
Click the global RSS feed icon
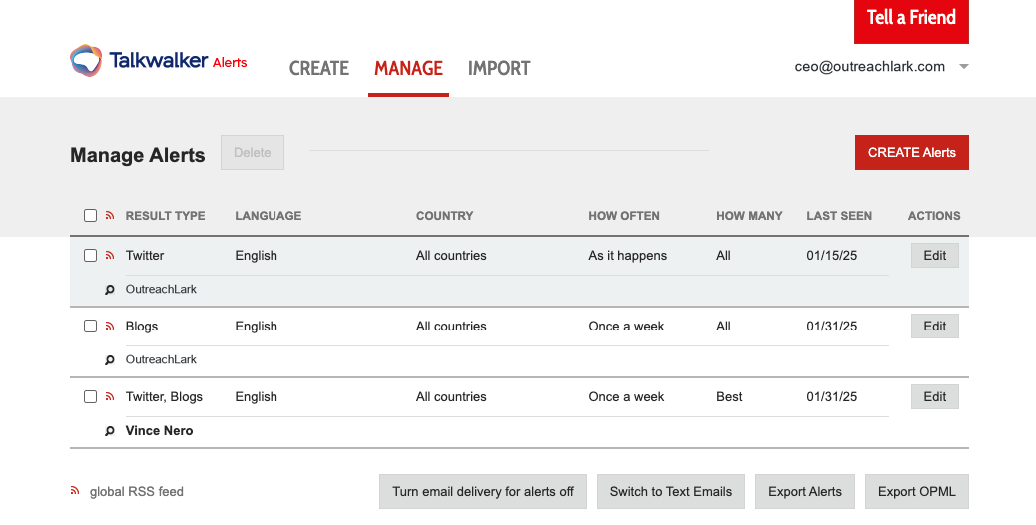(75, 491)
